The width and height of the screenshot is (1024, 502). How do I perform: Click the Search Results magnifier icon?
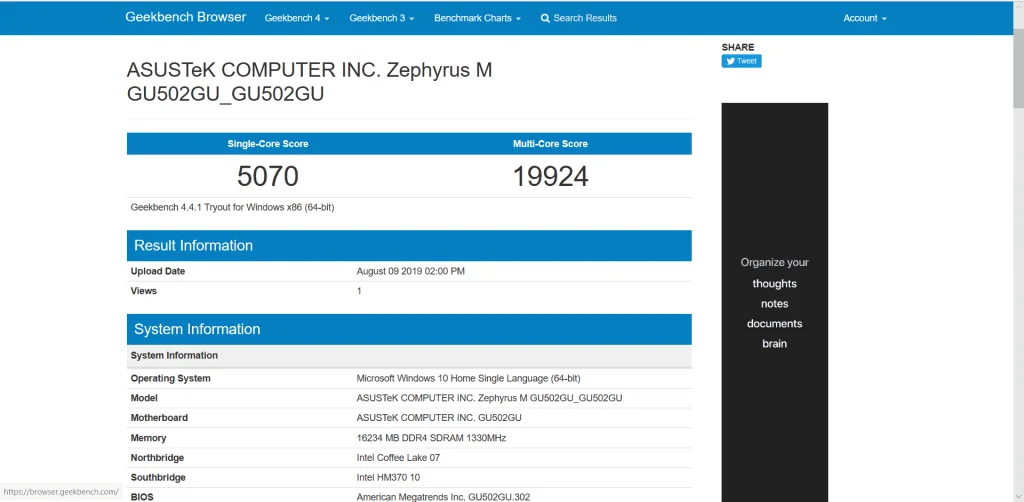pos(545,18)
